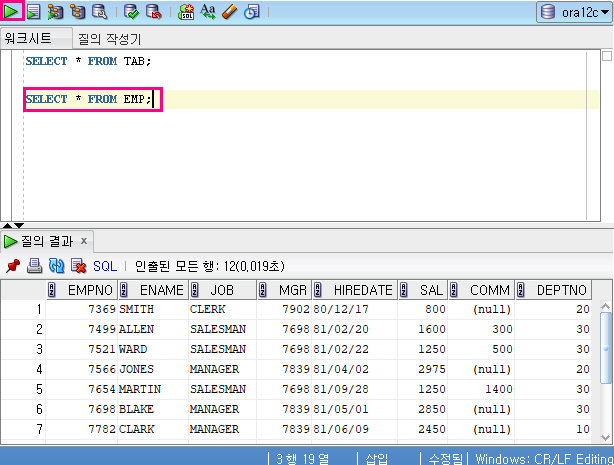
Task: Open SQL History clock icon
Action: tap(251, 12)
